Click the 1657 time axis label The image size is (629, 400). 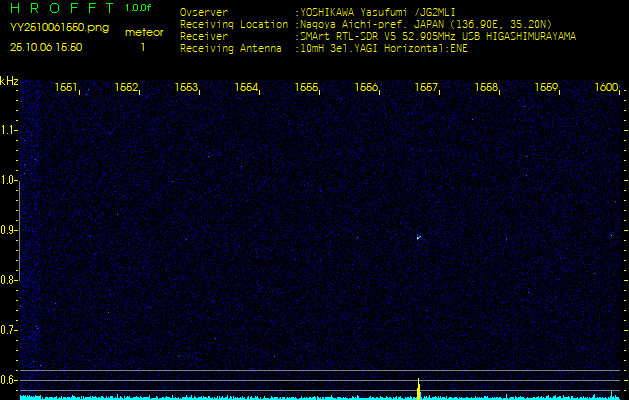(426, 87)
